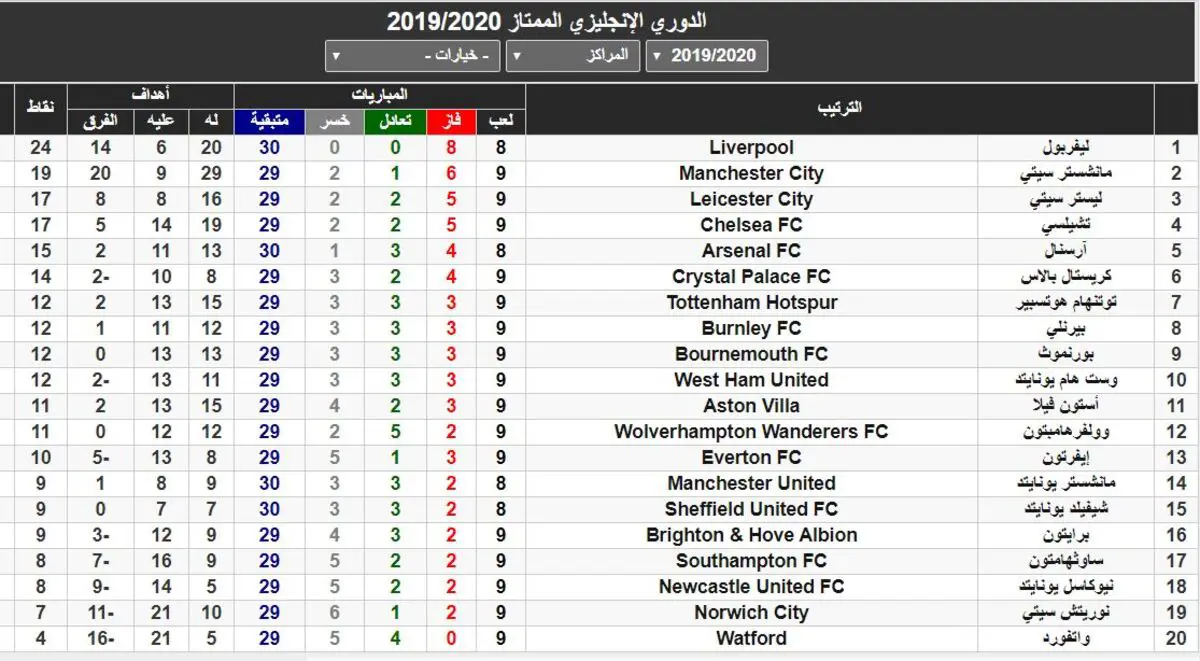Click the Arabic name مانشستر يونايتد
The width and height of the screenshot is (1200, 661).
click(x=1066, y=483)
